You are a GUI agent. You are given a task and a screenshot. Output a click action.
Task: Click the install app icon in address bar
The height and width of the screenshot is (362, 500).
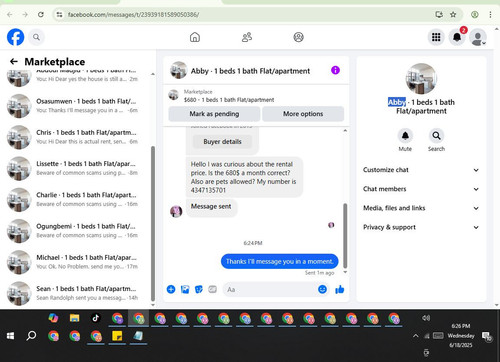click(439, 14)
